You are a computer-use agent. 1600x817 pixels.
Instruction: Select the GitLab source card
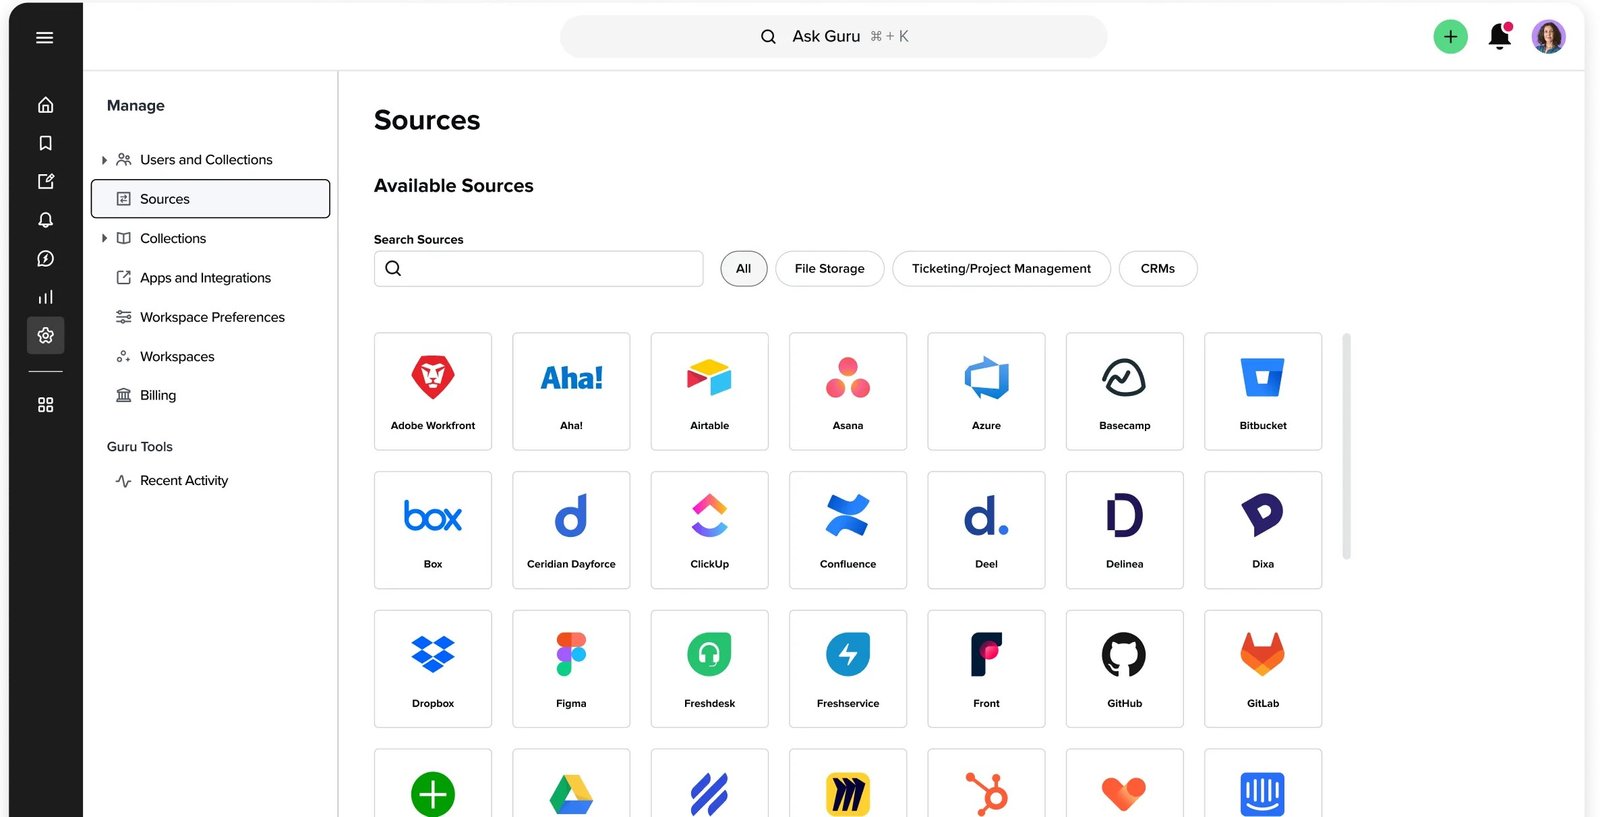click(x=1263, y=669)
